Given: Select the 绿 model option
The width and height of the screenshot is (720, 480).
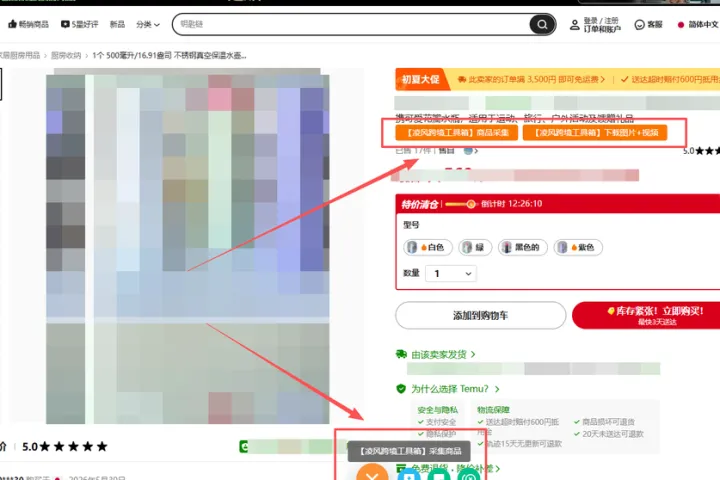Looking at the screenshot, I should tap(475, 248).
